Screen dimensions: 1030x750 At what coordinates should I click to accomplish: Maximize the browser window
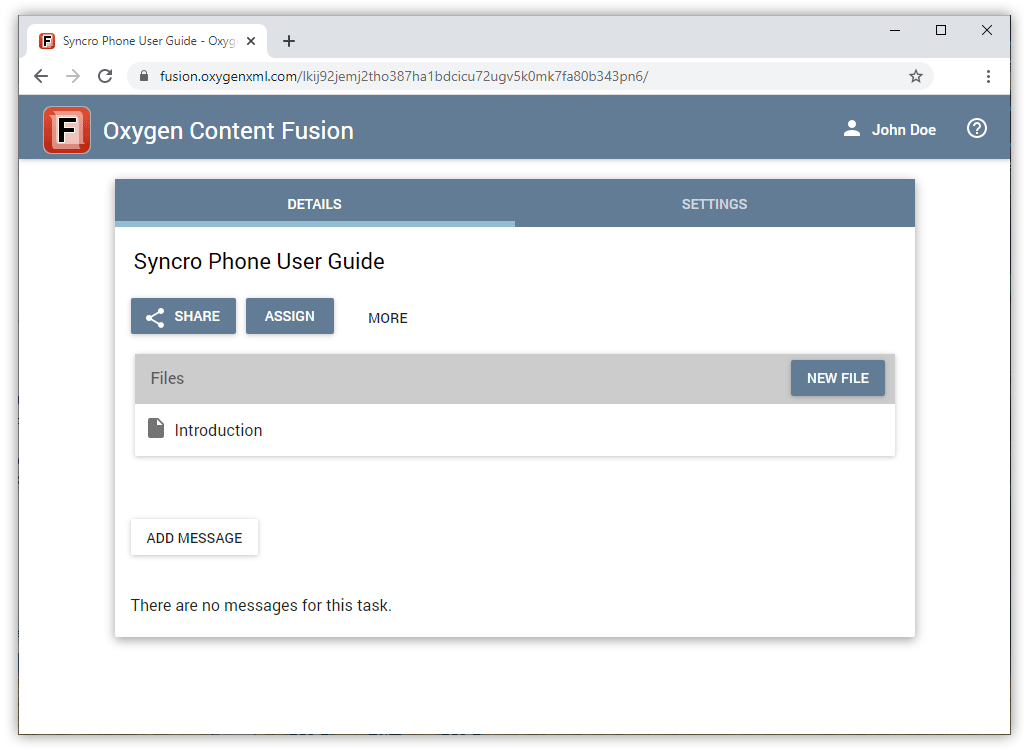[941, 30]
